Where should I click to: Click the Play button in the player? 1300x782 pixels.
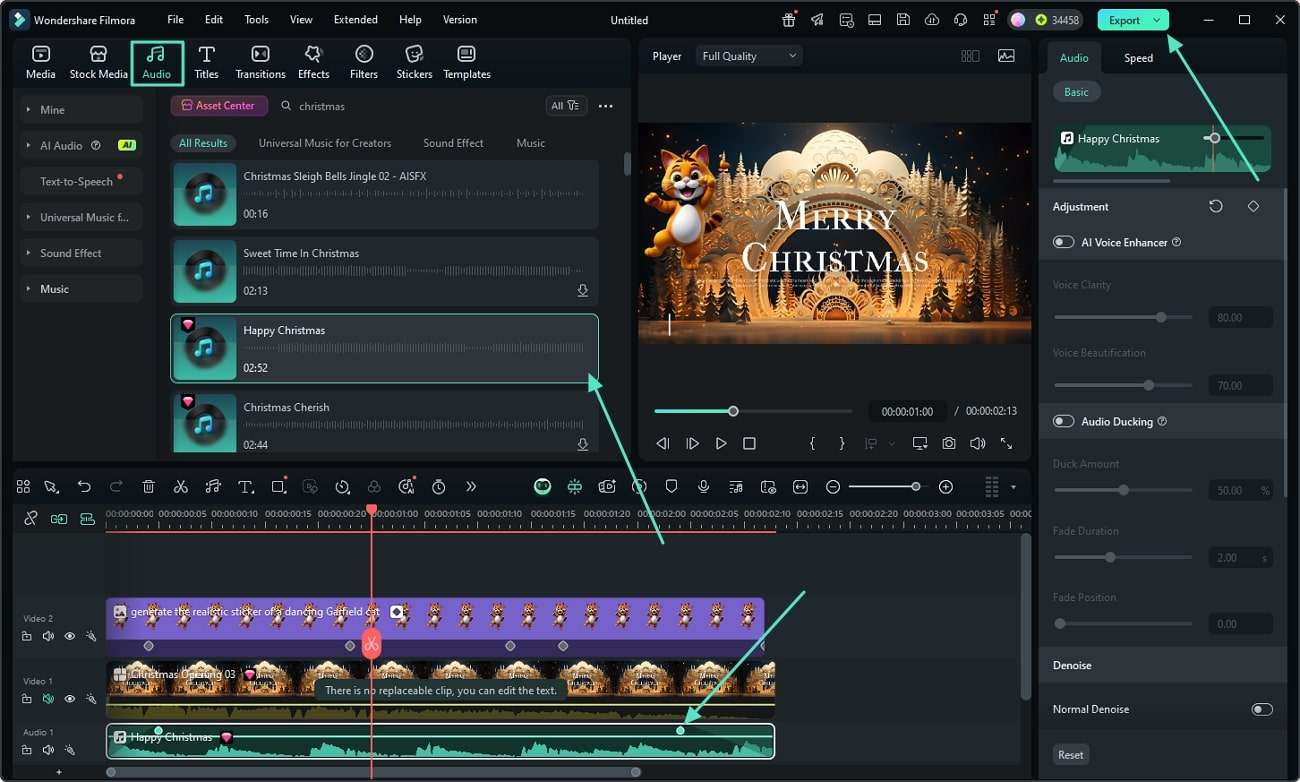click(x=721, y=443)
